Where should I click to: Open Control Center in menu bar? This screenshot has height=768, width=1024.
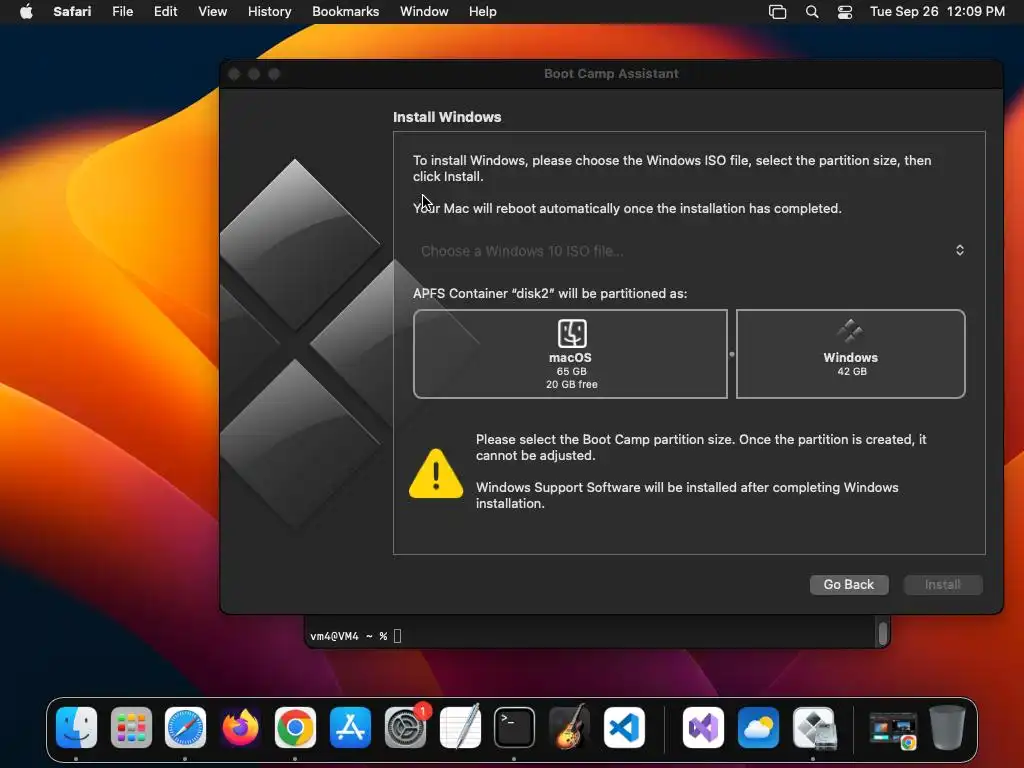point(845,12)
